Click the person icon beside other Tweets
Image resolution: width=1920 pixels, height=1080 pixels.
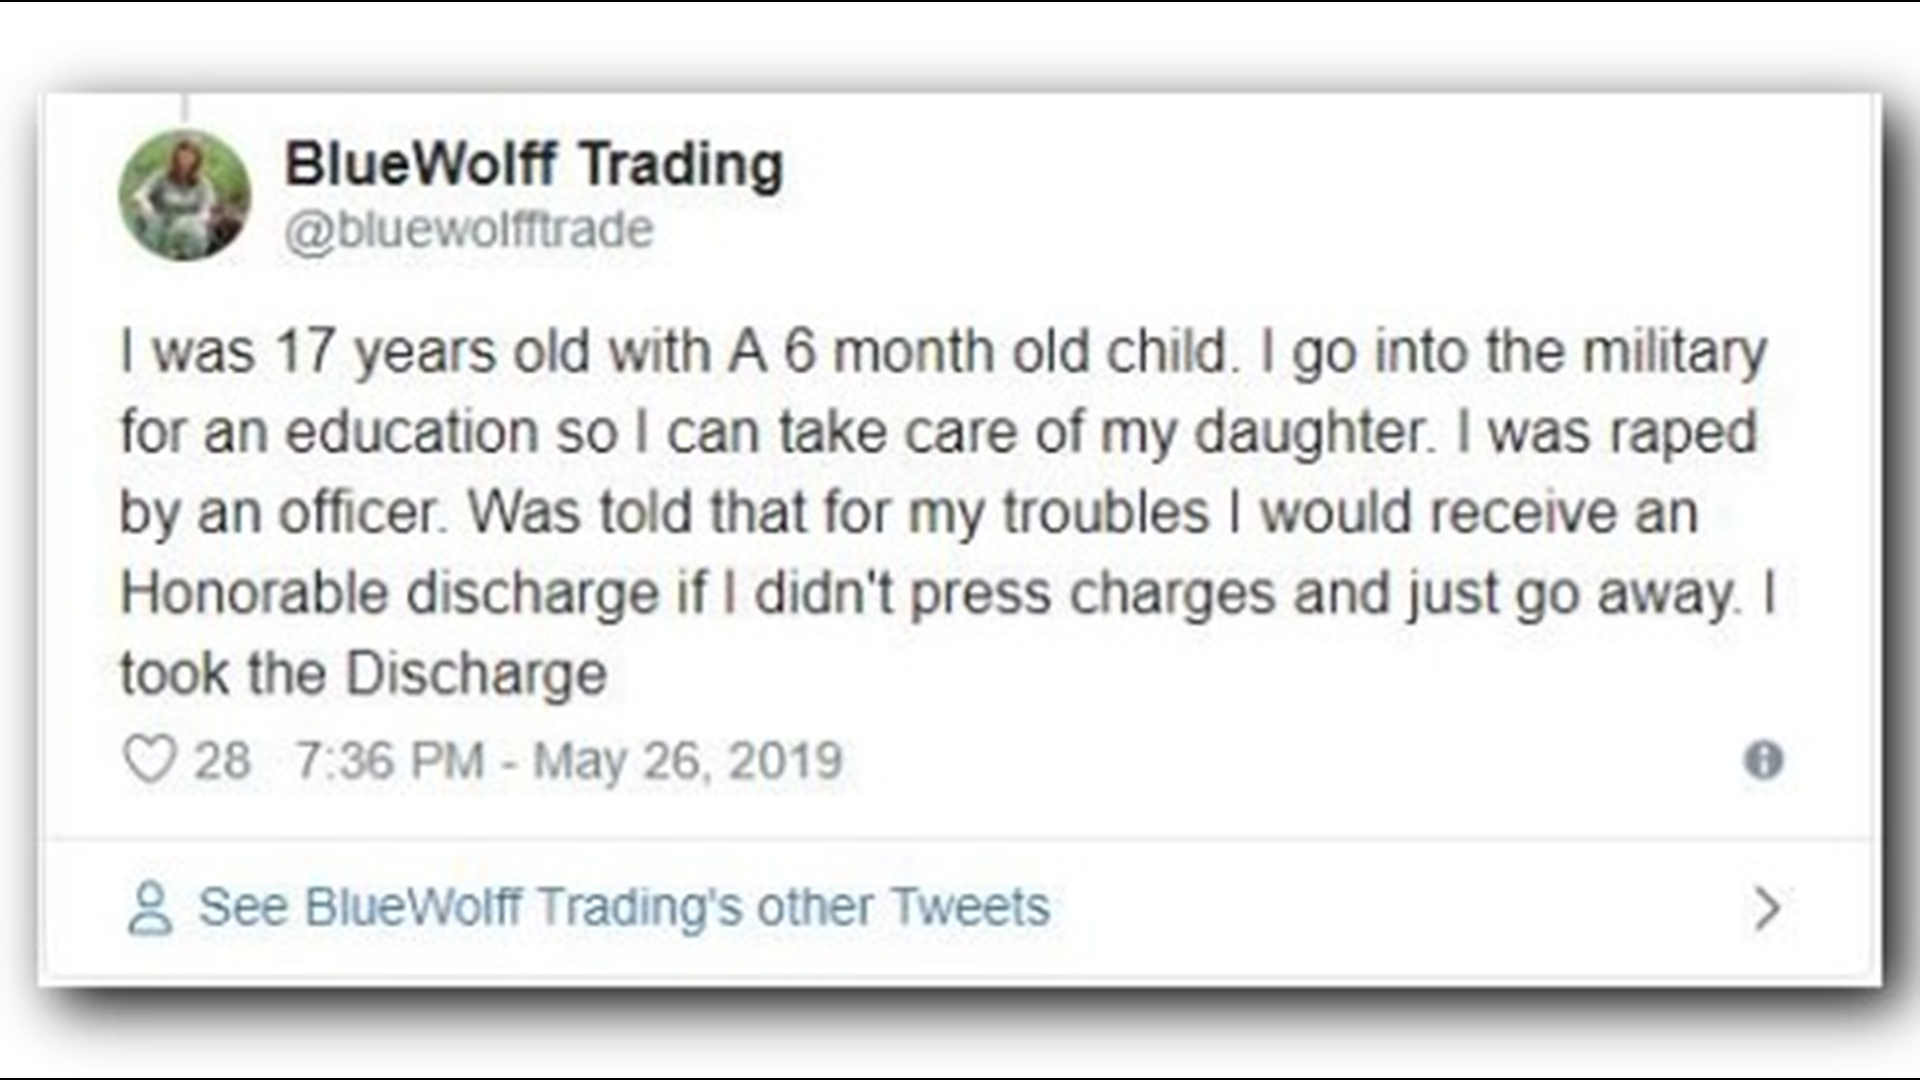pos(150,908)
